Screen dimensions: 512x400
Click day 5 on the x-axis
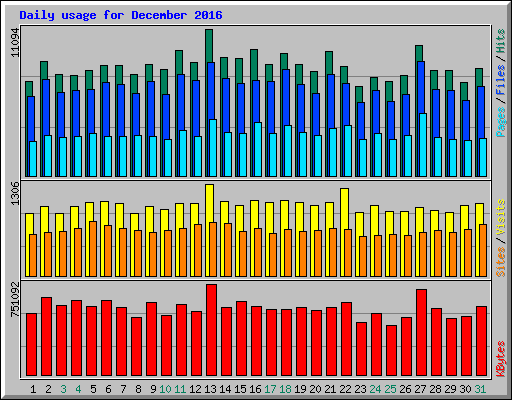pyautogui.click(x=93, y=389)
